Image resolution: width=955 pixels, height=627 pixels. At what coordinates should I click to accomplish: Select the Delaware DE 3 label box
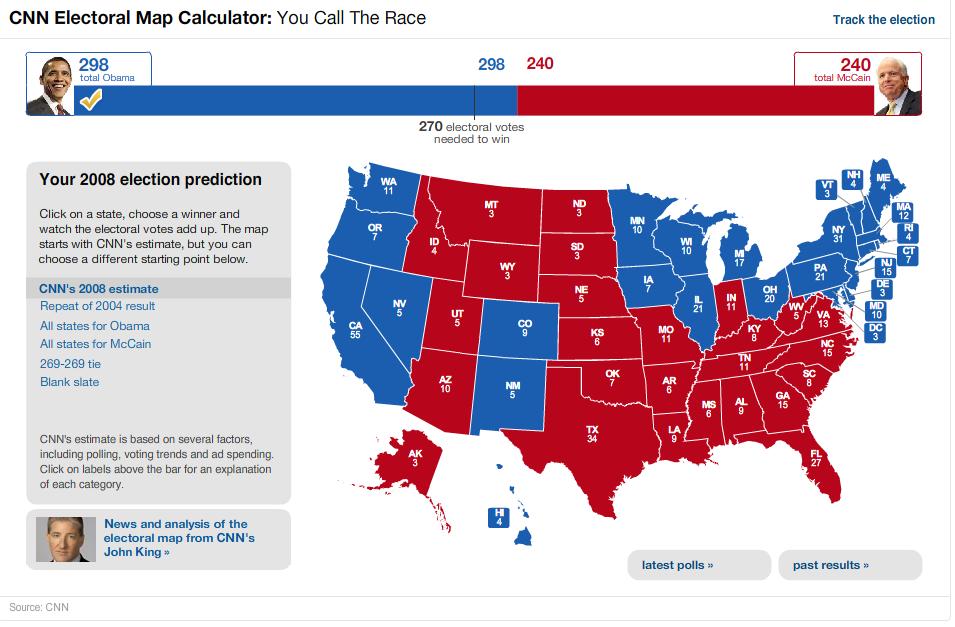[883, 288]
